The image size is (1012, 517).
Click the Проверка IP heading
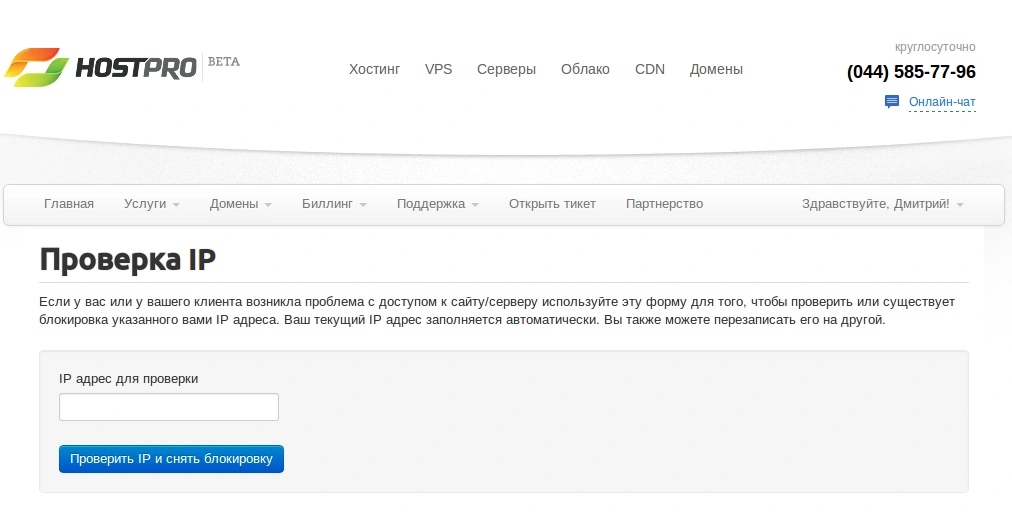(x=127, y=260)
